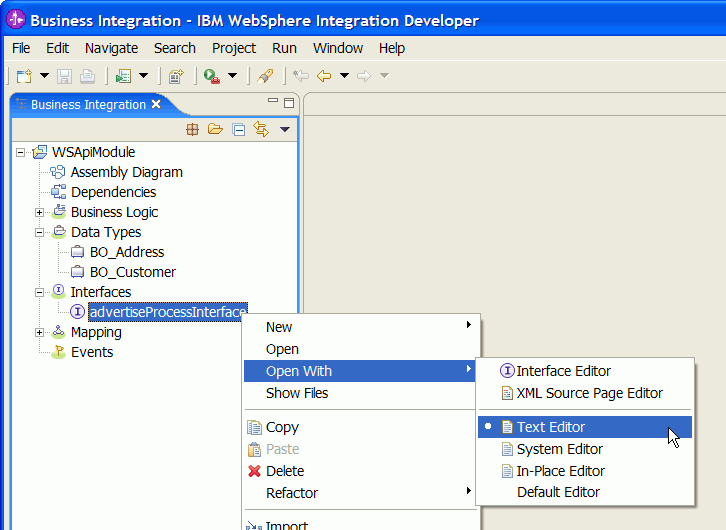
Task: Select Dependencies tree item
Action: coord(113,192)
